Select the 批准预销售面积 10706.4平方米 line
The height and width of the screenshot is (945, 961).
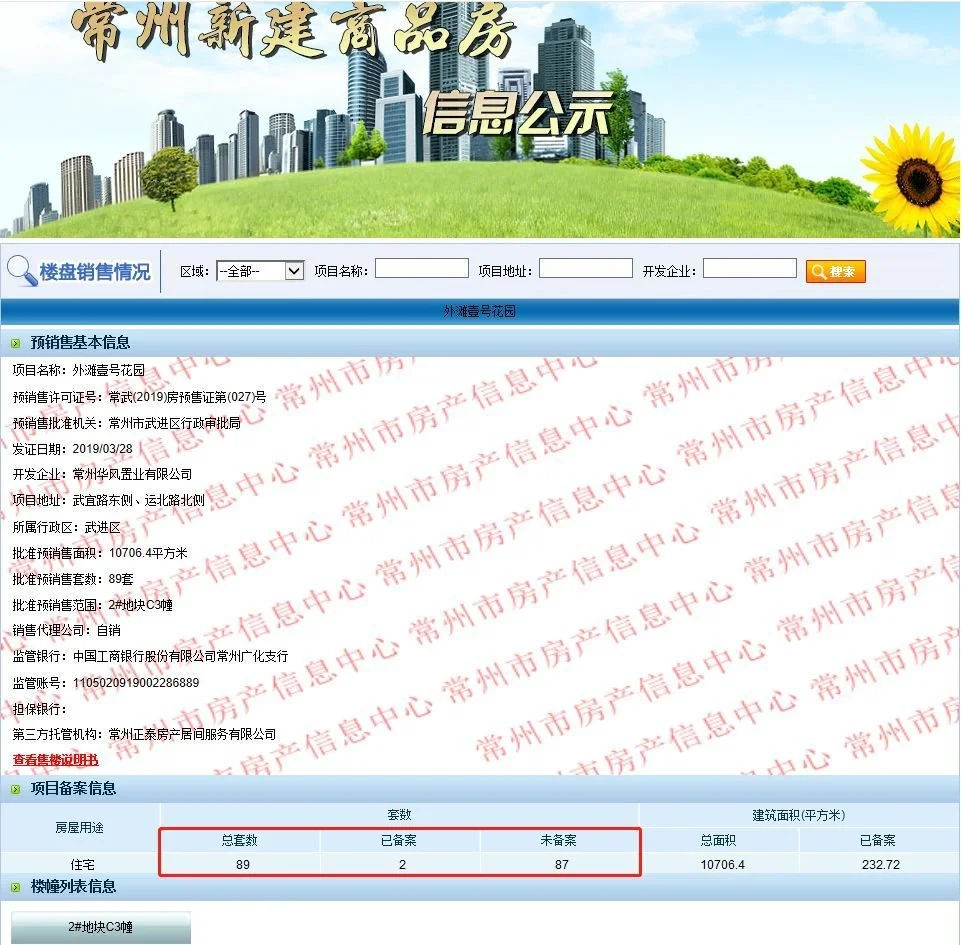[100, 553]
